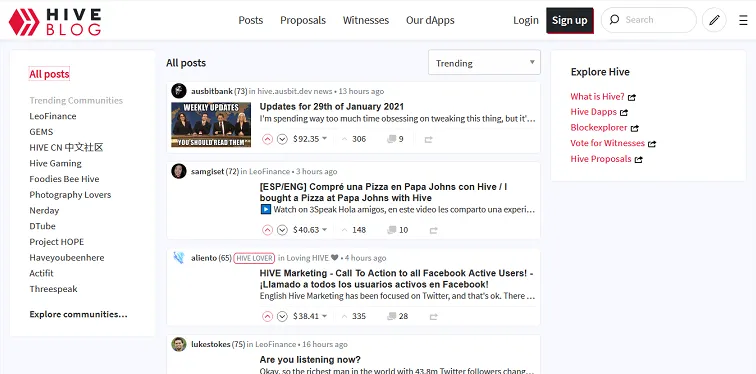The width and height of the screenshot is (756, 374).
Task: Click the search magnifier icon
Action: coord(614,20)
